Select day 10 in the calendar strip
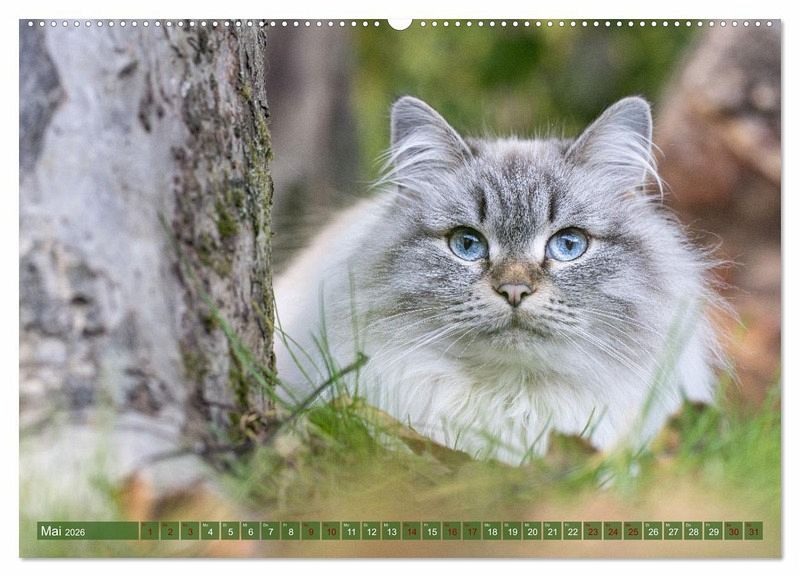Viewport: 800px width, 577px height. [x=331, y=531]
